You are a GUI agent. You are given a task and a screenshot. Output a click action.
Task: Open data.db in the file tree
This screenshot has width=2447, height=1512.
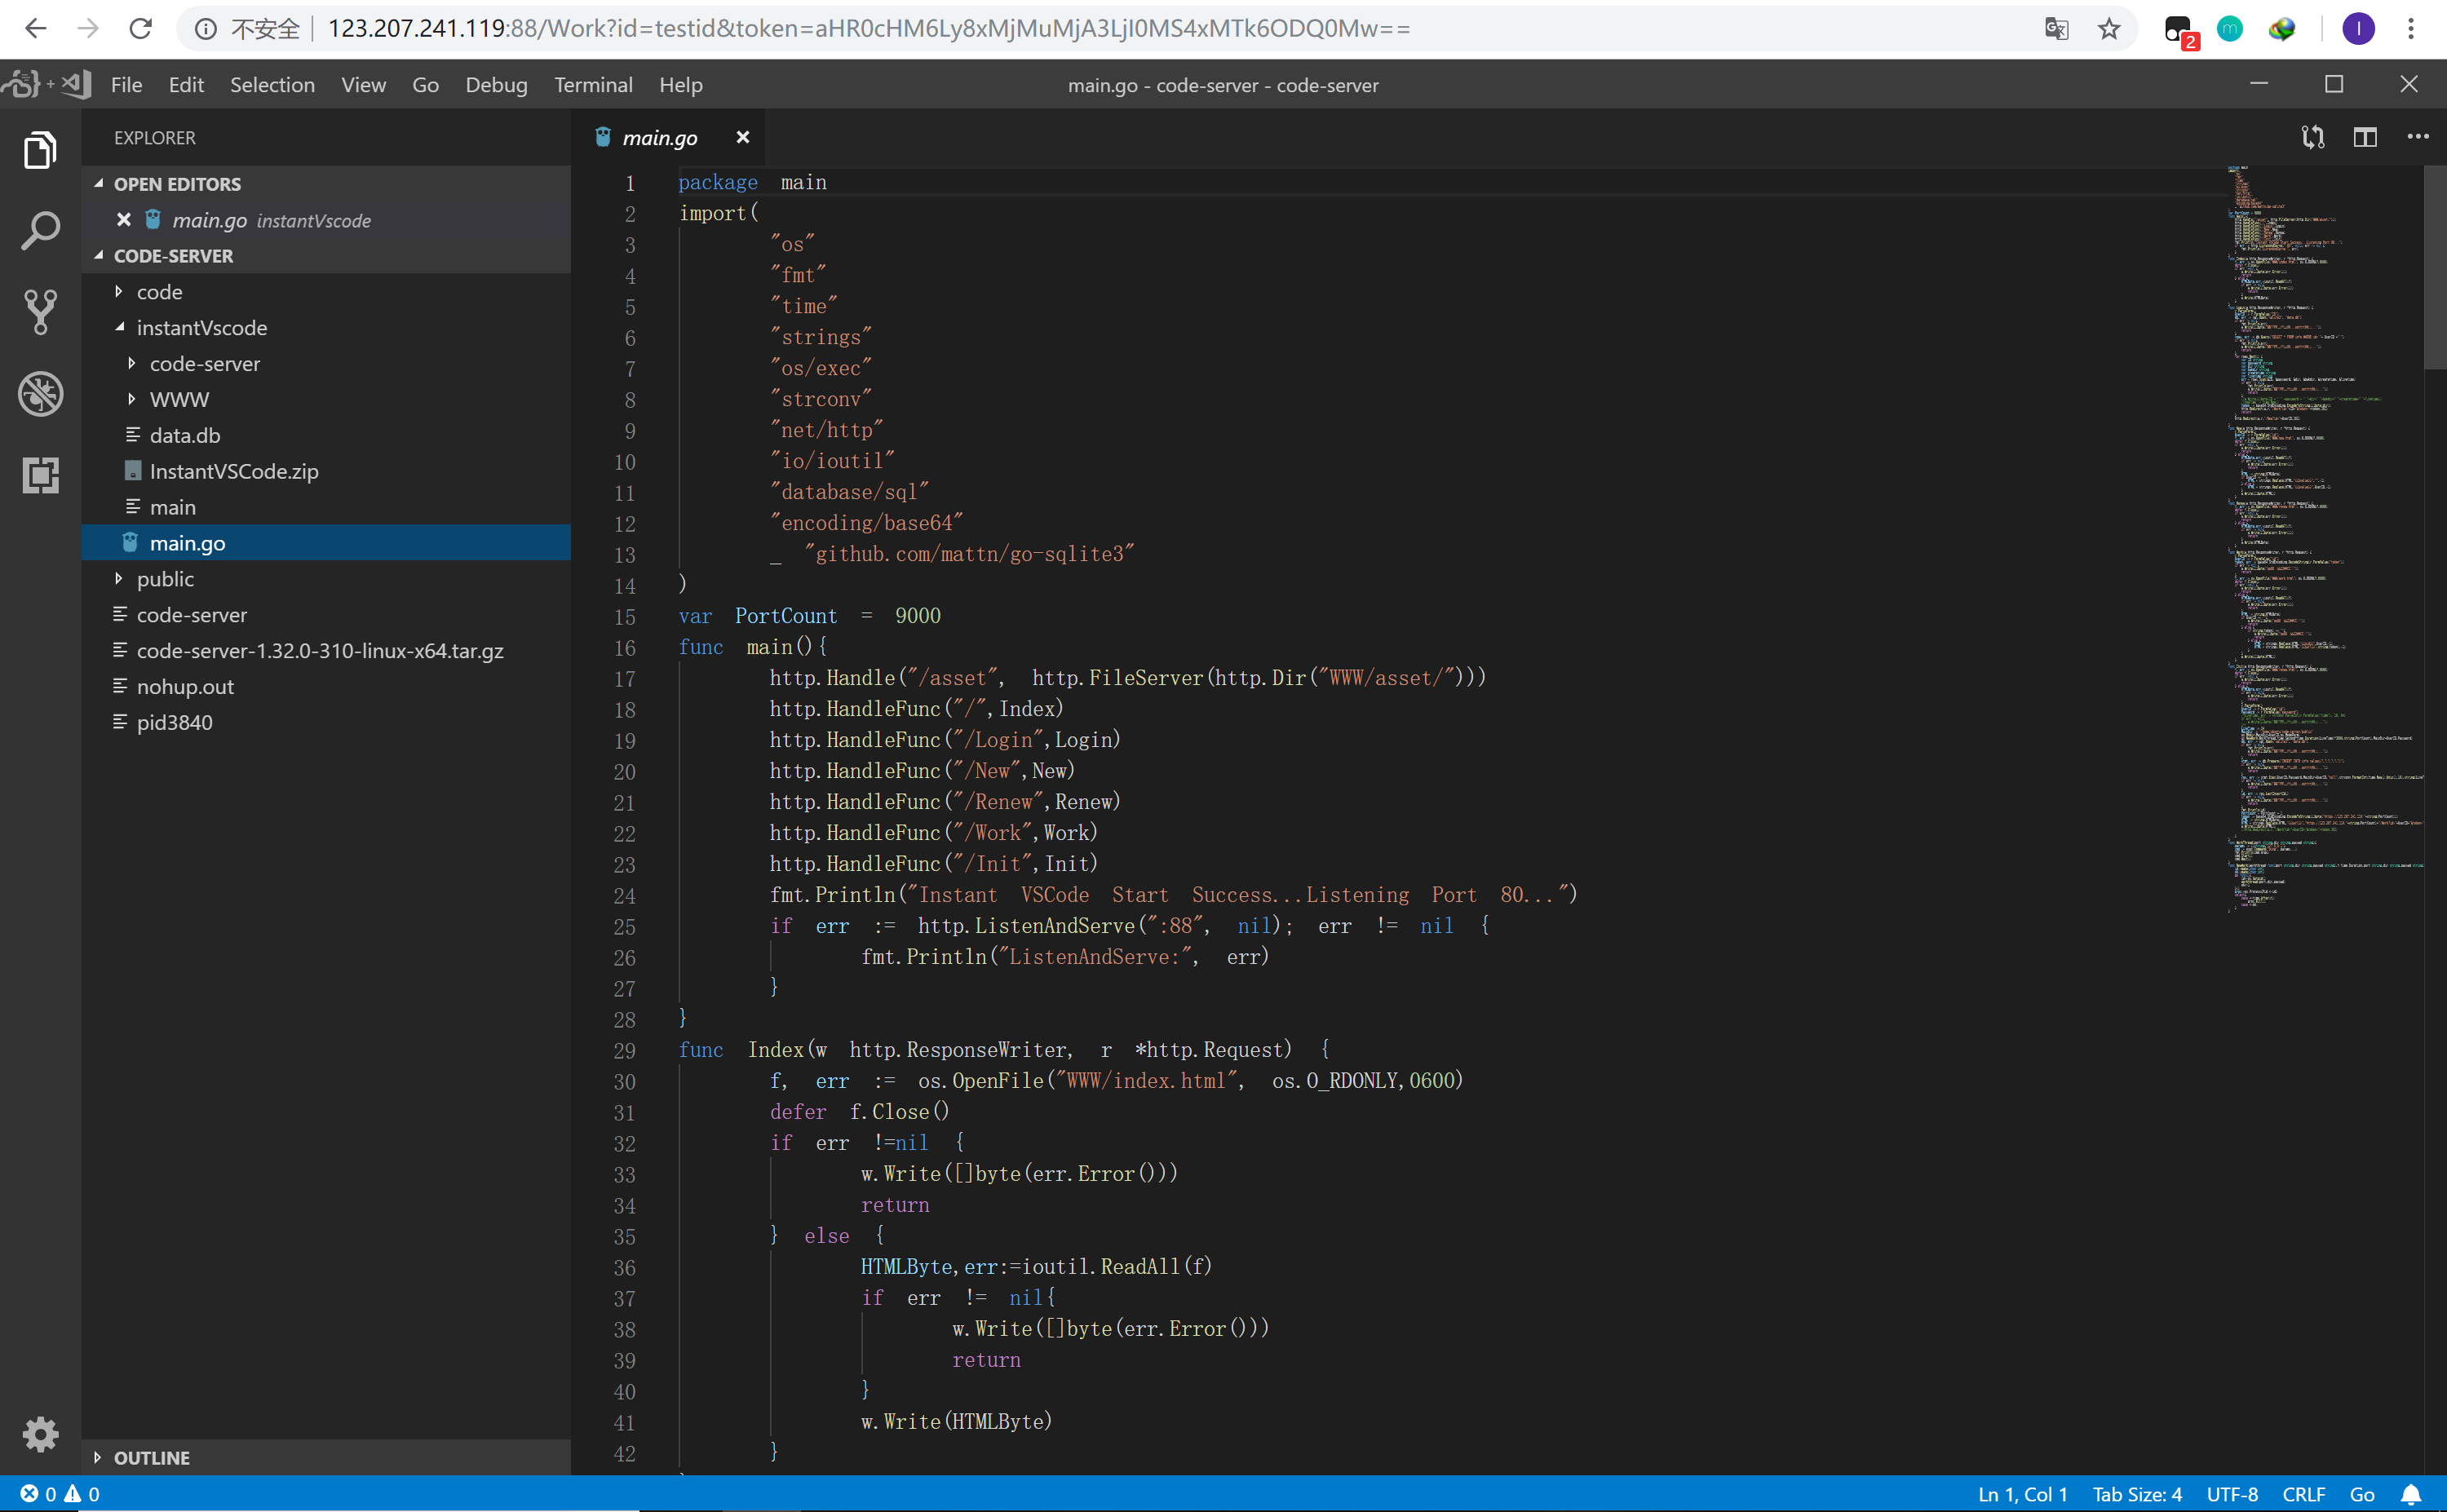click(x=185, y=436)
